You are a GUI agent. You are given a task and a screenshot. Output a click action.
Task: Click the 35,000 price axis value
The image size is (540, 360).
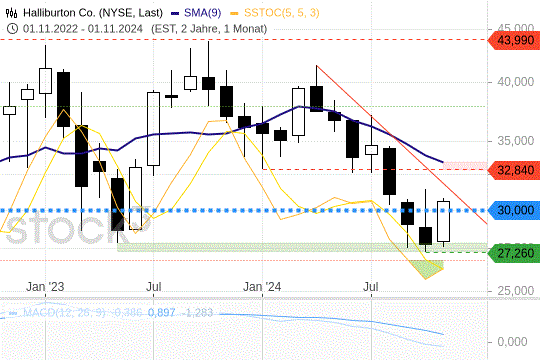pyautogui.click(x=516, y=141)
